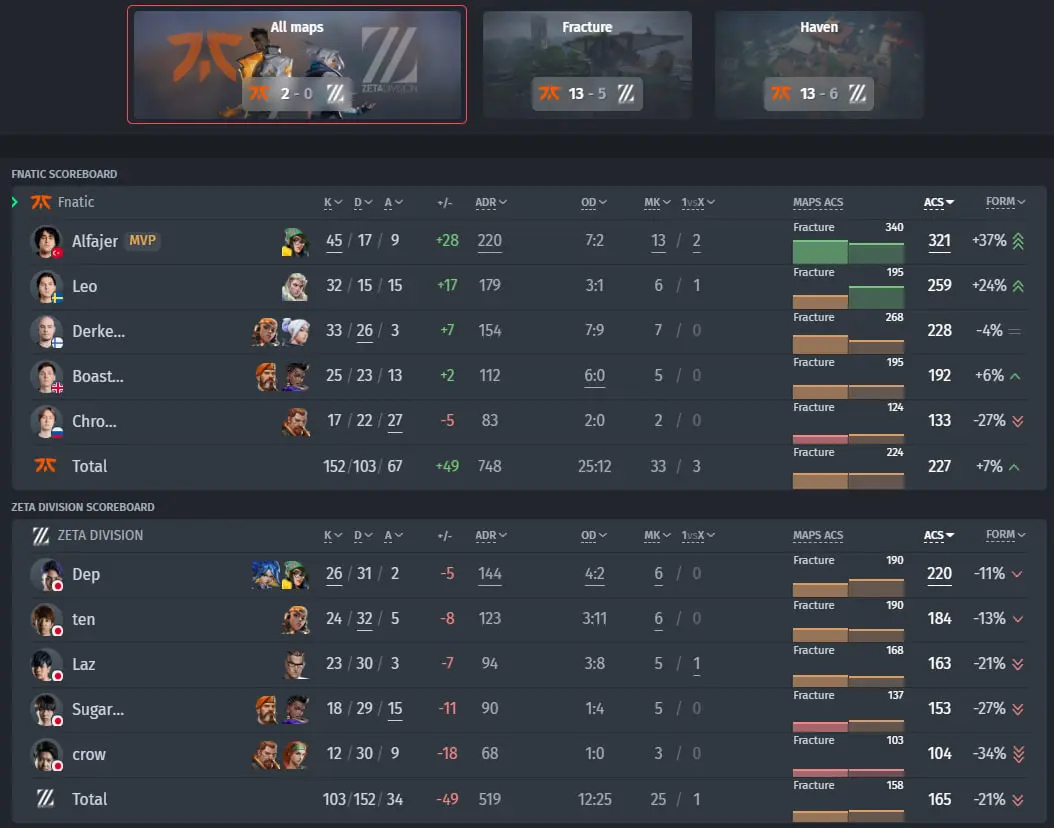
Task: Click SugarZ3ro's first agent icon
Action: (x=266, y=710)
